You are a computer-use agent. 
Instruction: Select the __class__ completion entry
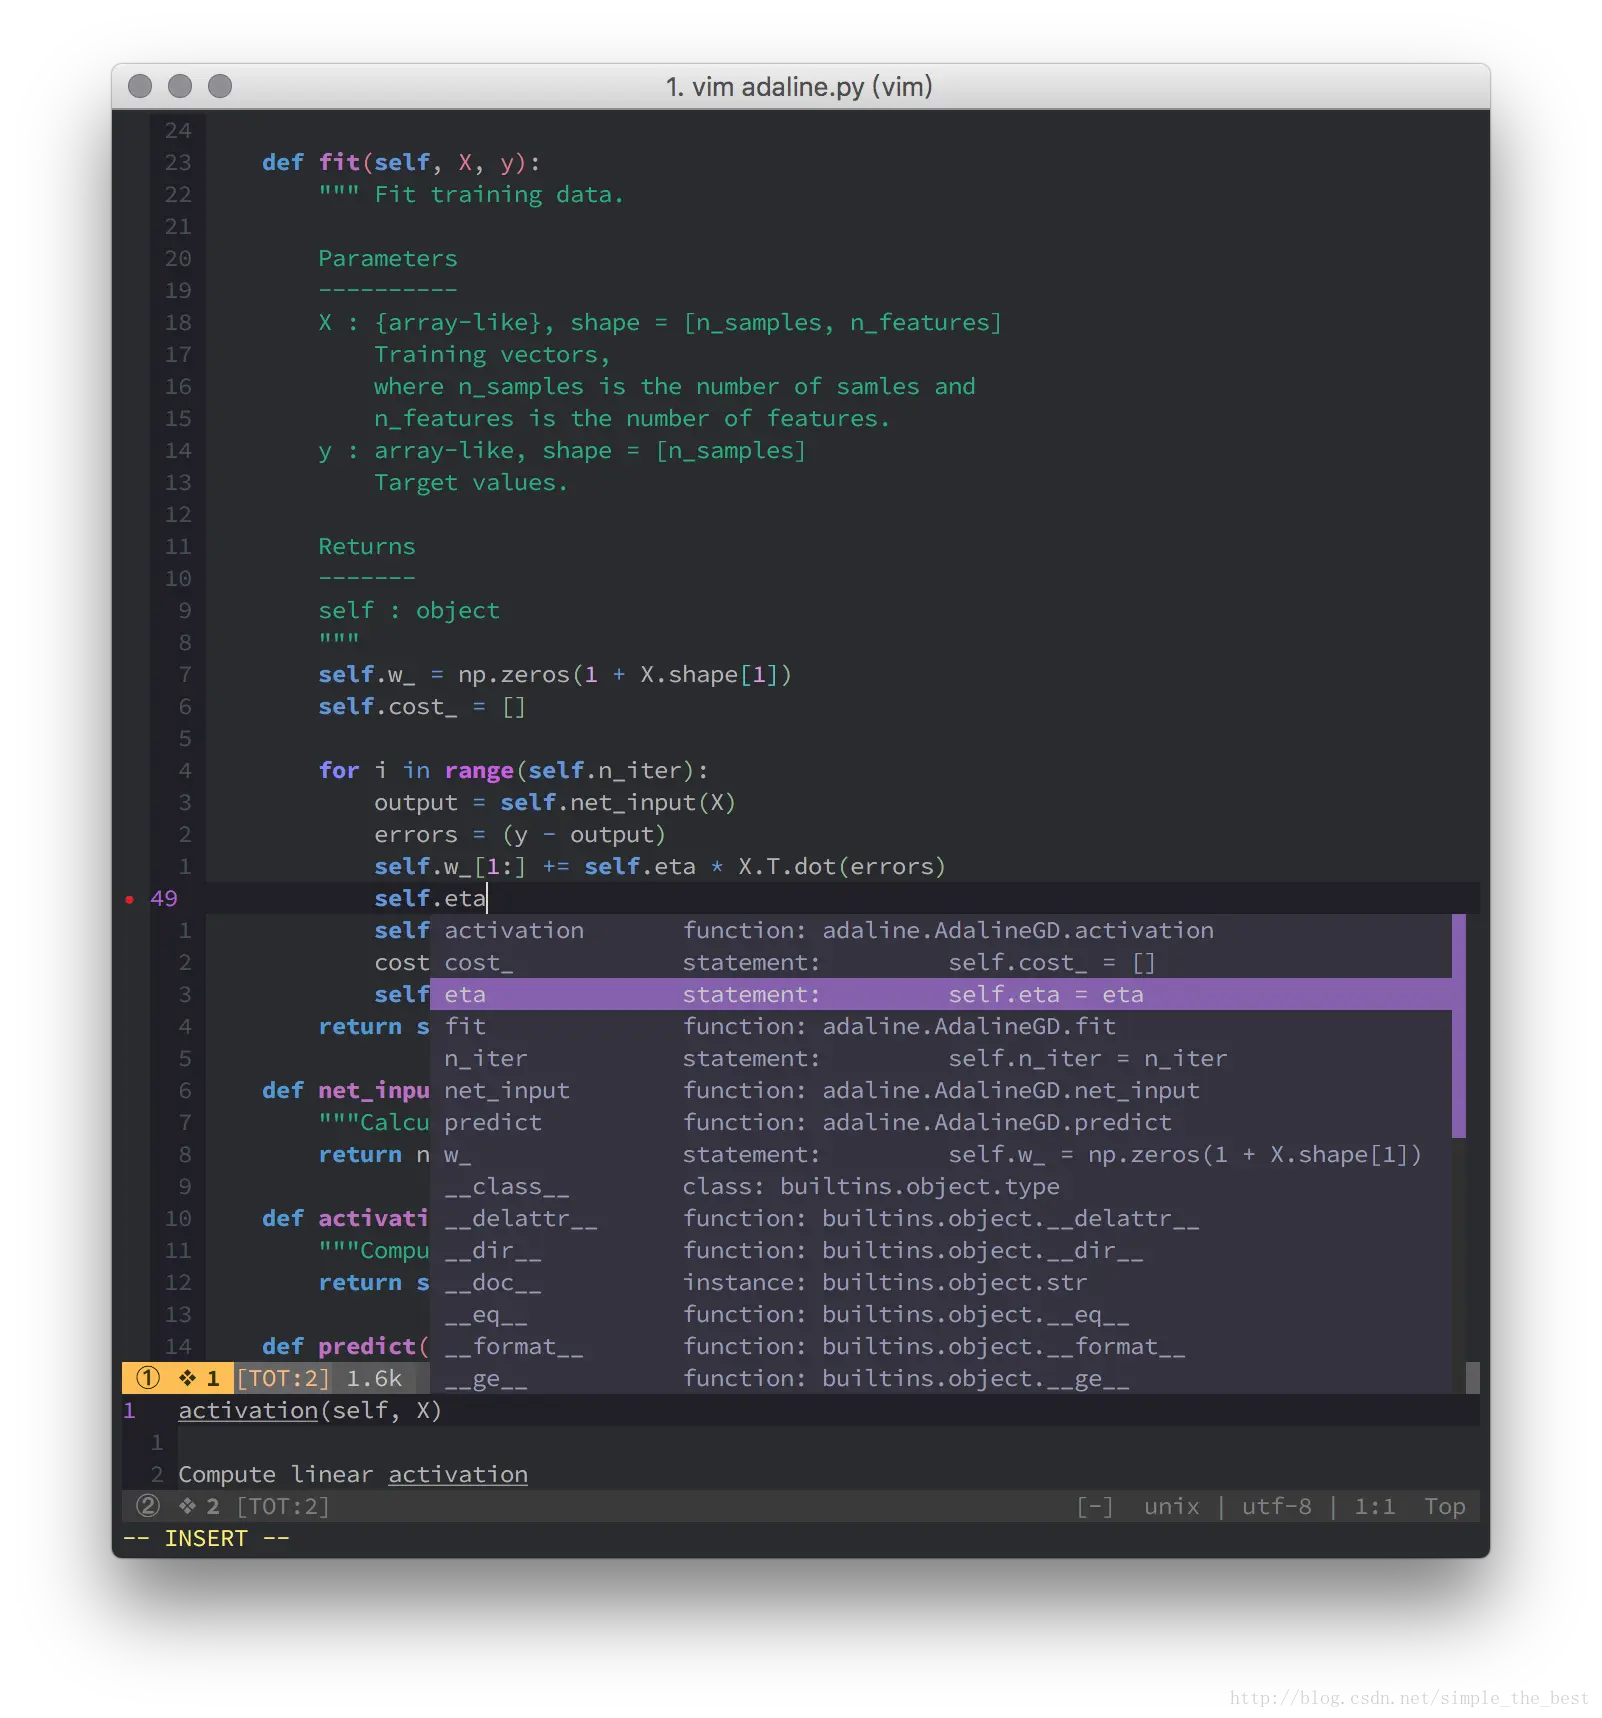tap(940, 1186)
